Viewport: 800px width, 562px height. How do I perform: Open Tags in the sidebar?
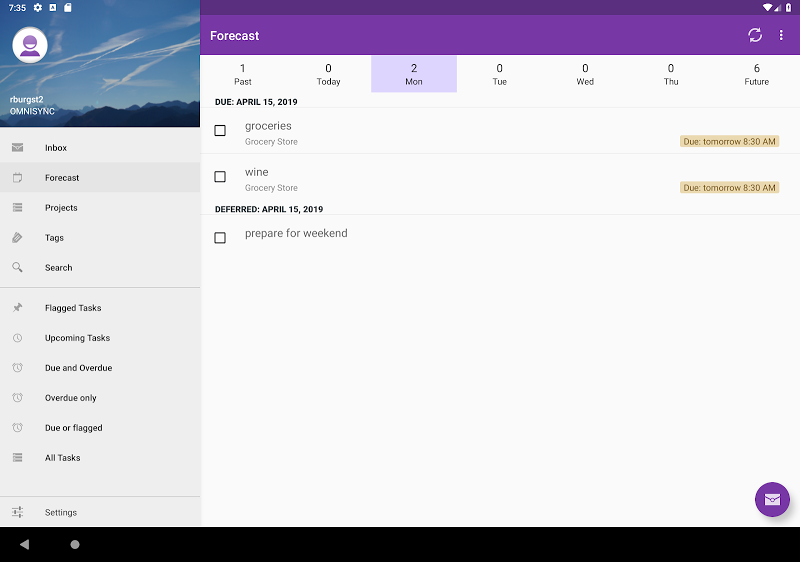point(54,238)
